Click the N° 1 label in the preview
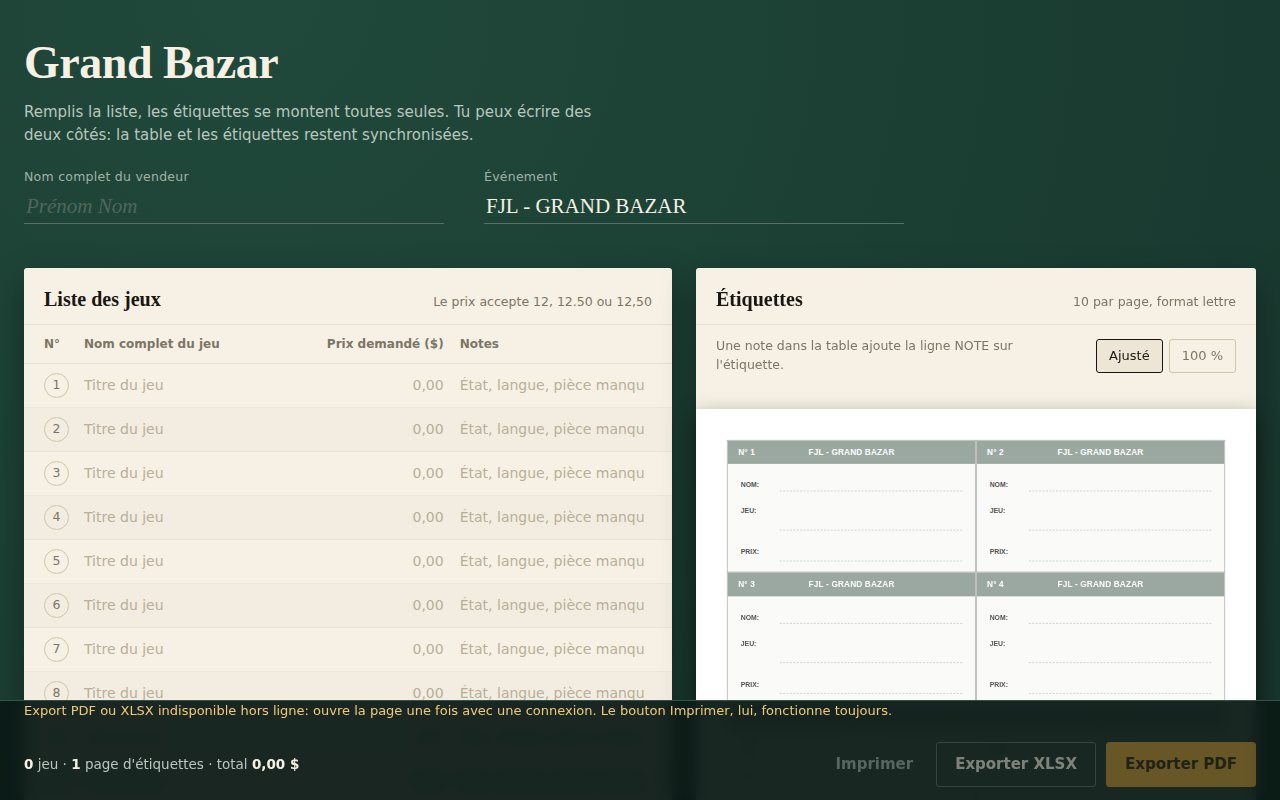The image size is (1280, 800). [747, 452]
